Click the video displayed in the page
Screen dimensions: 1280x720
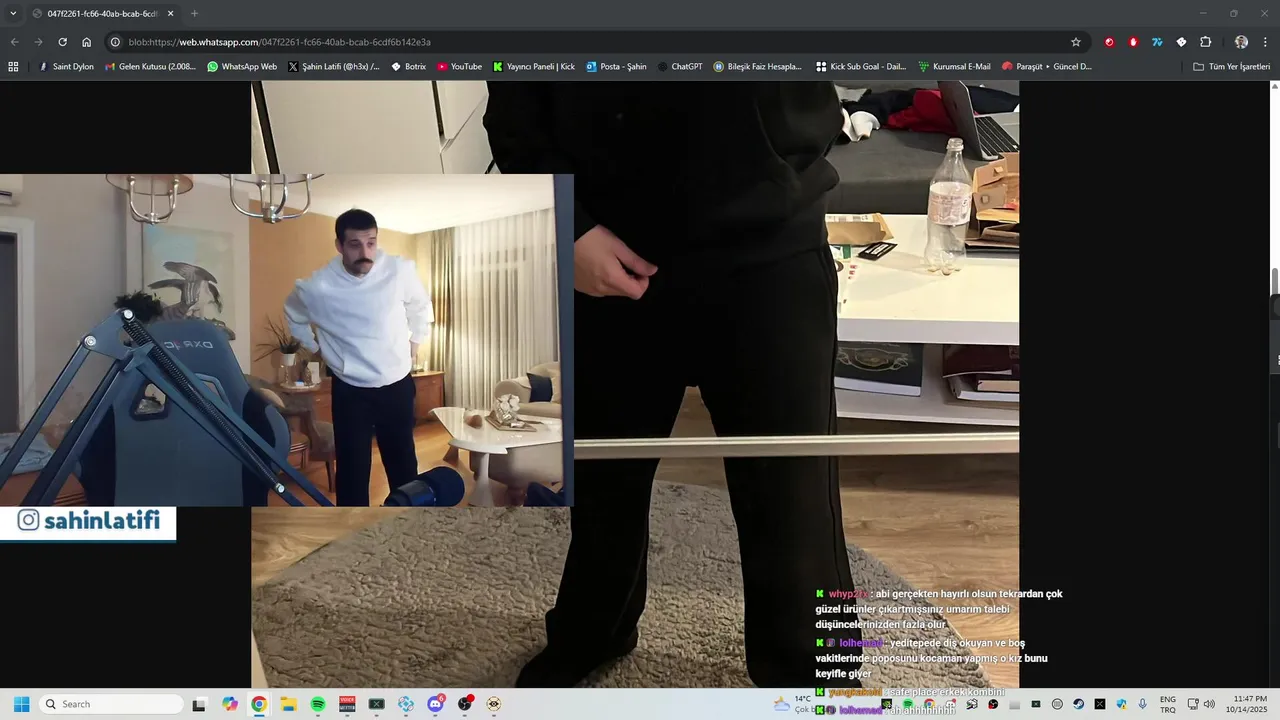635,385
